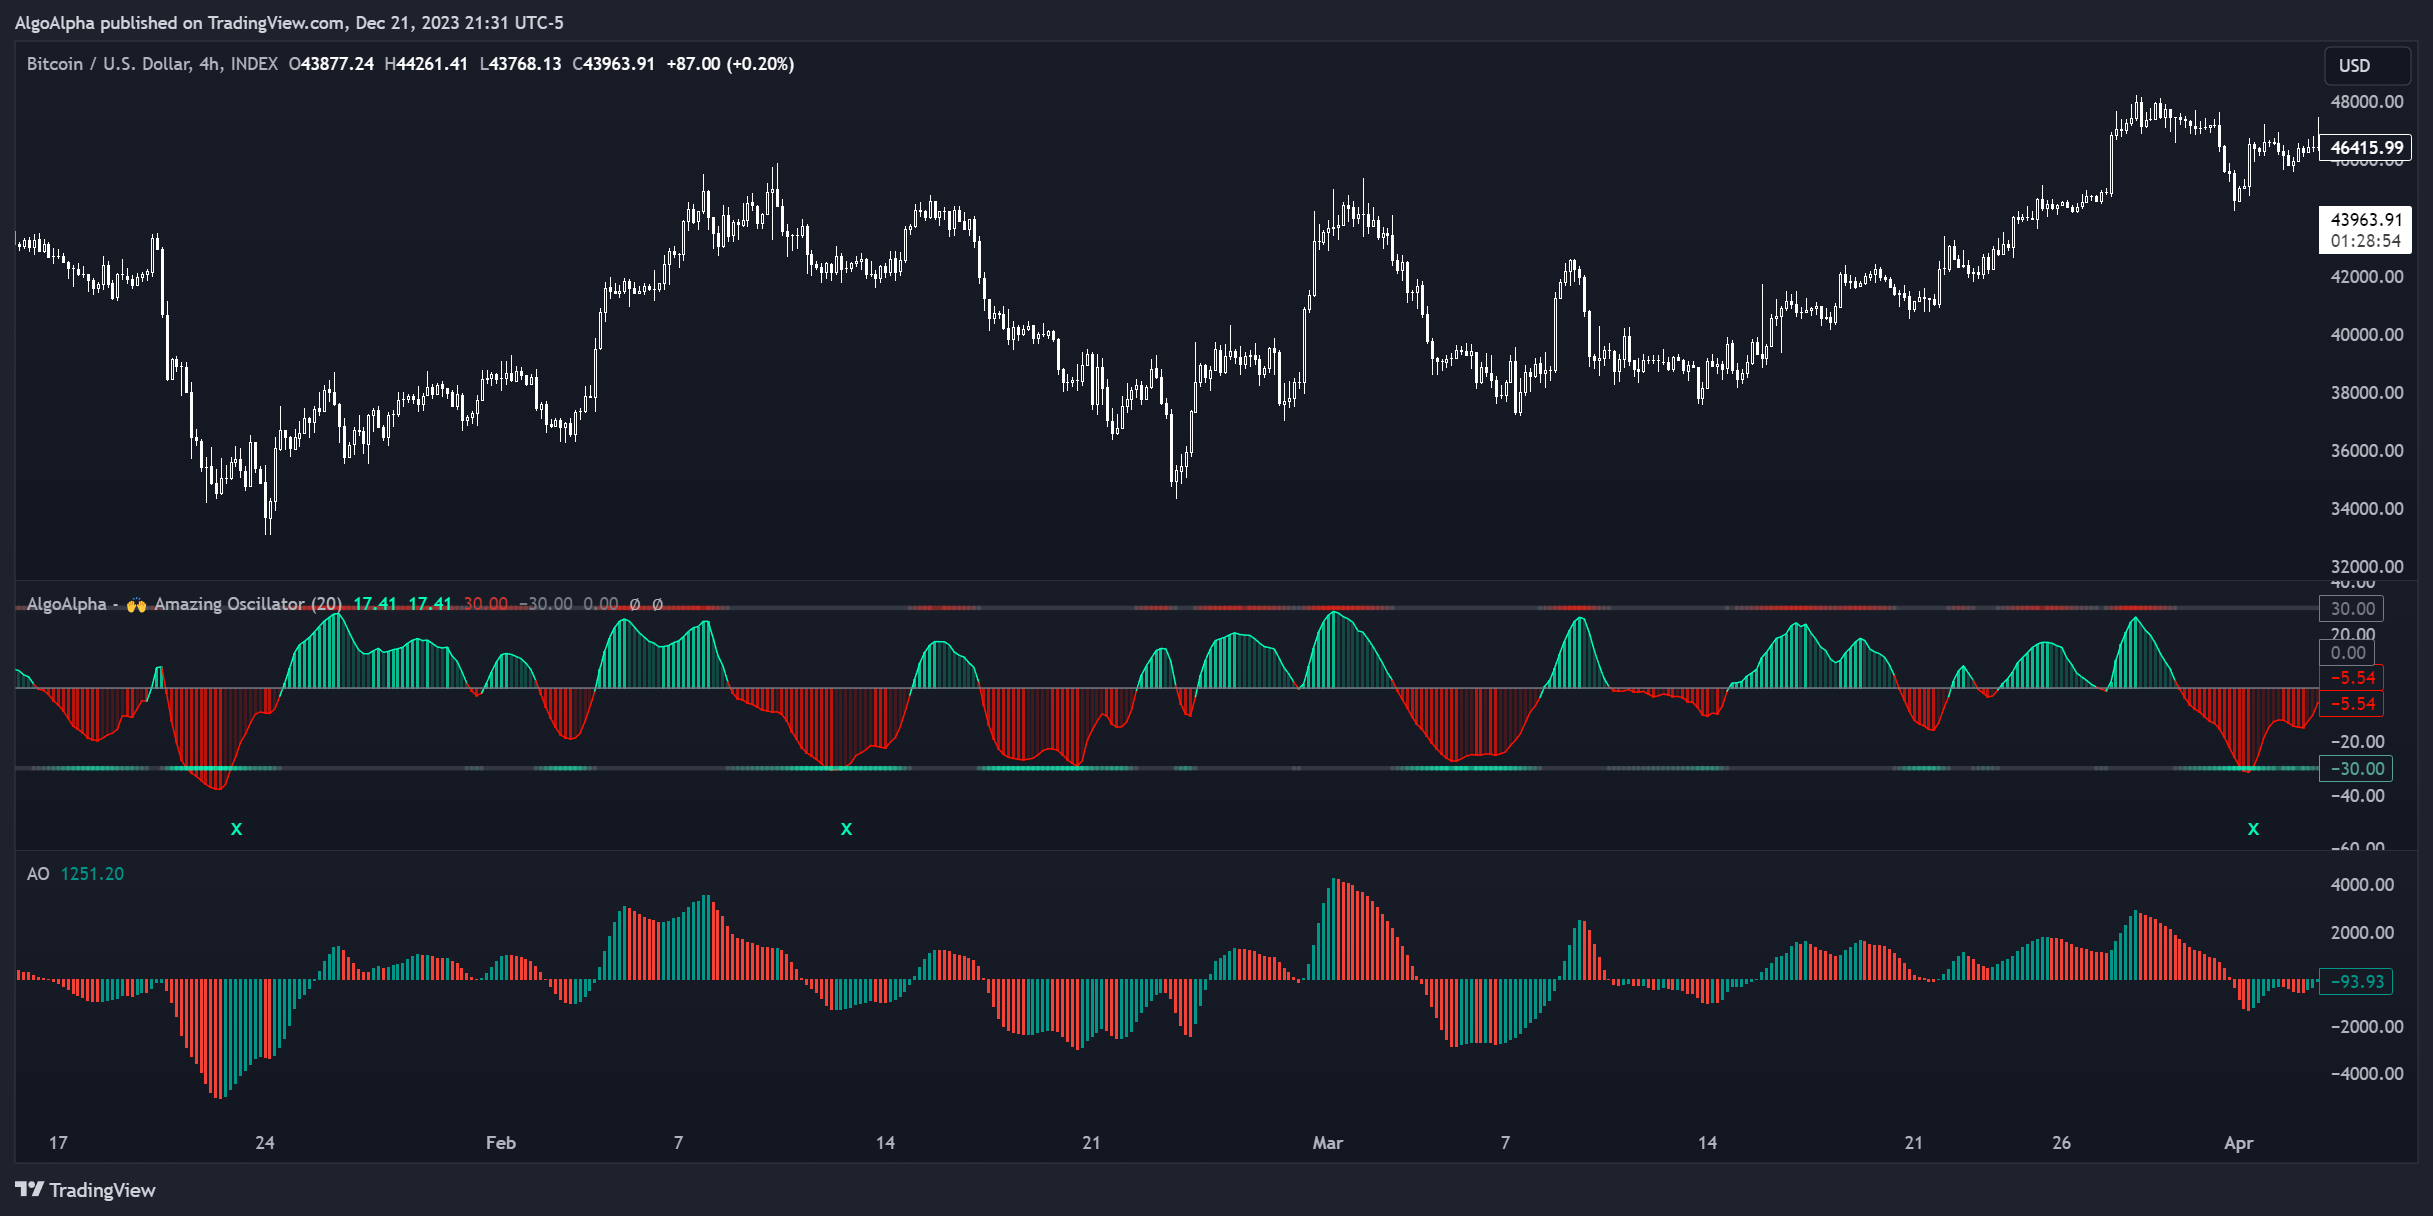Click the red 30.00 value in oscillator legend

pos(486,604)
